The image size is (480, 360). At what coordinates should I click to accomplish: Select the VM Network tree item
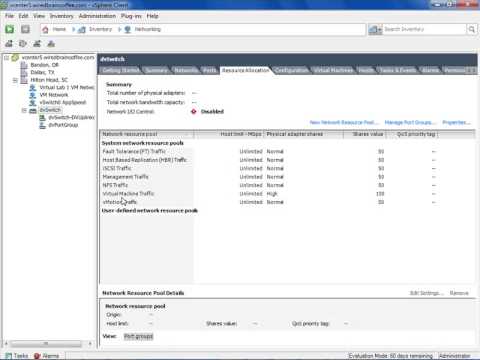[54, 95]
